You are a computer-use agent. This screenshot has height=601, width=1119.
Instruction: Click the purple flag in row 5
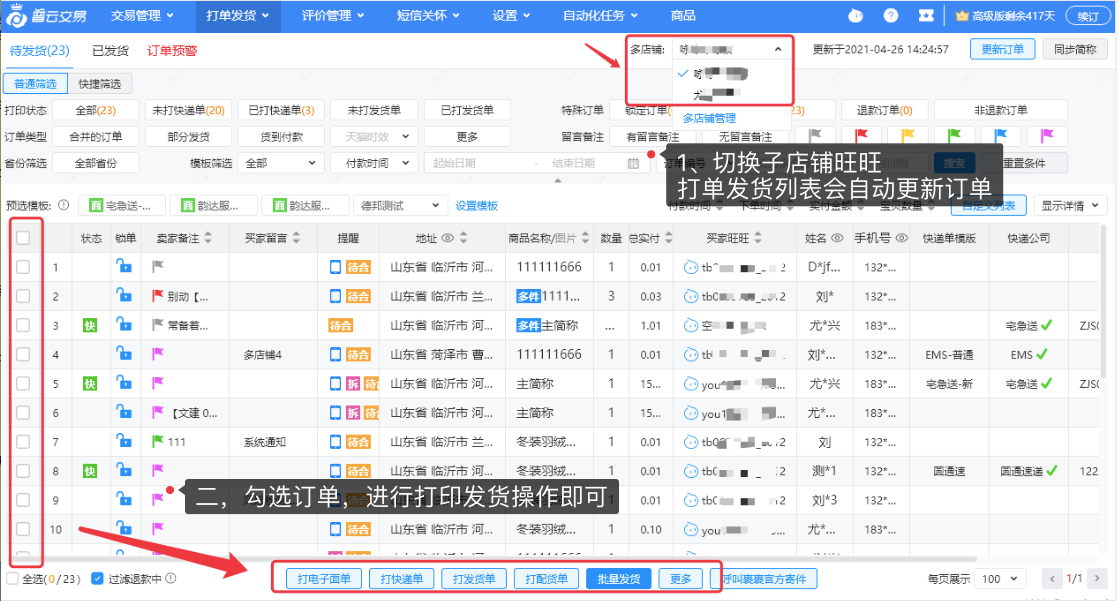(x=158, y=383)
